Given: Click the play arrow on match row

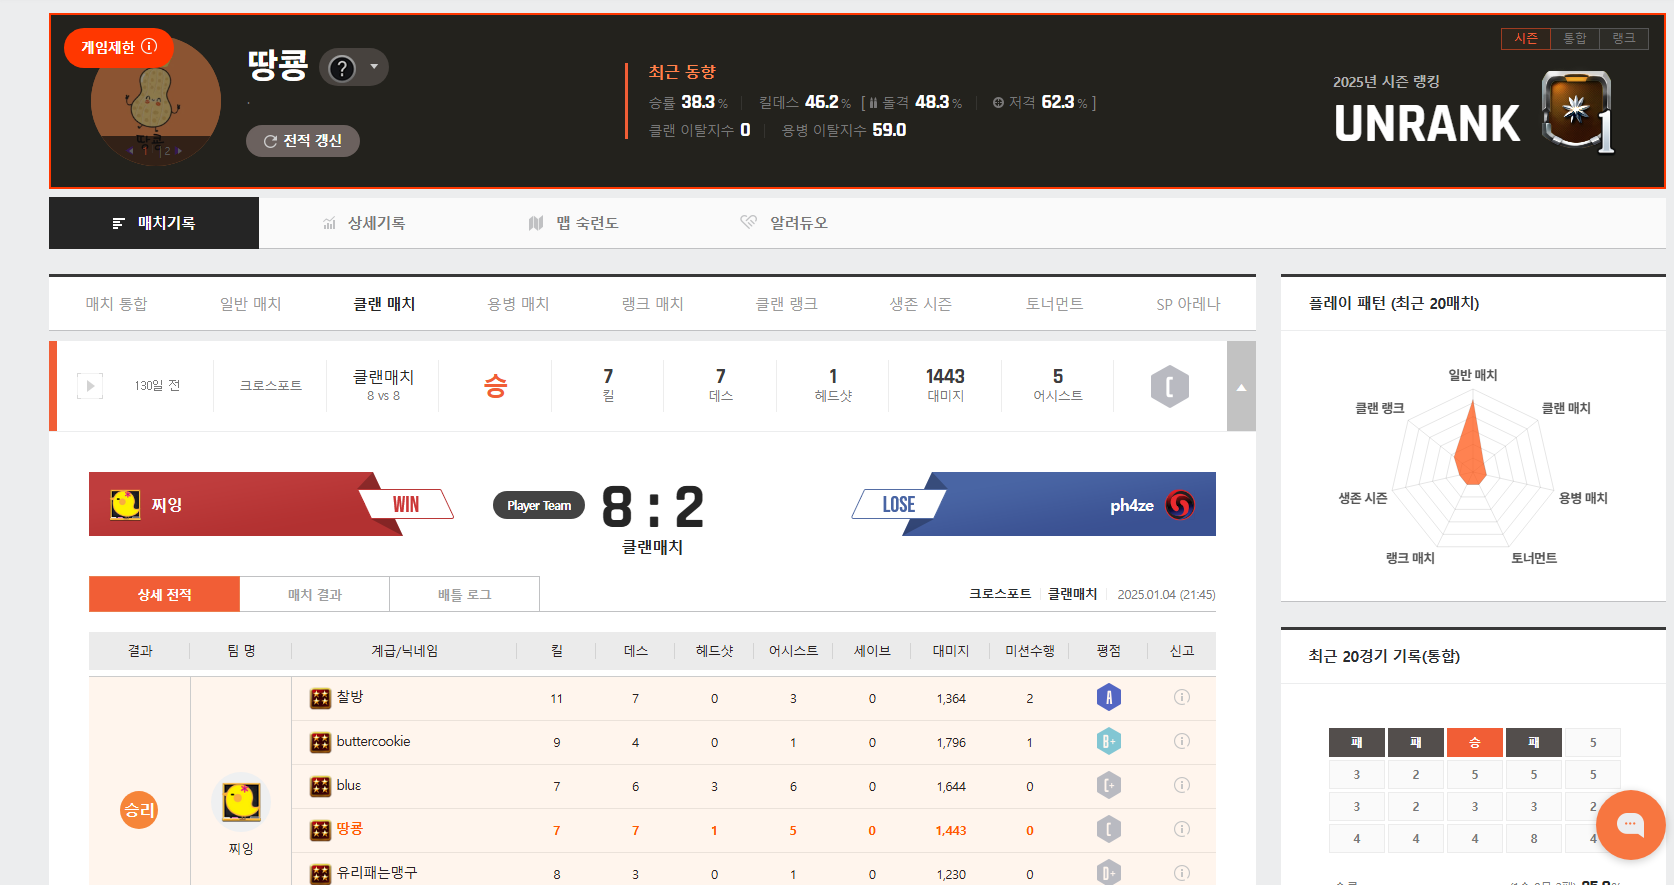Looking at the screenshot, I should (x=90, y=386).
